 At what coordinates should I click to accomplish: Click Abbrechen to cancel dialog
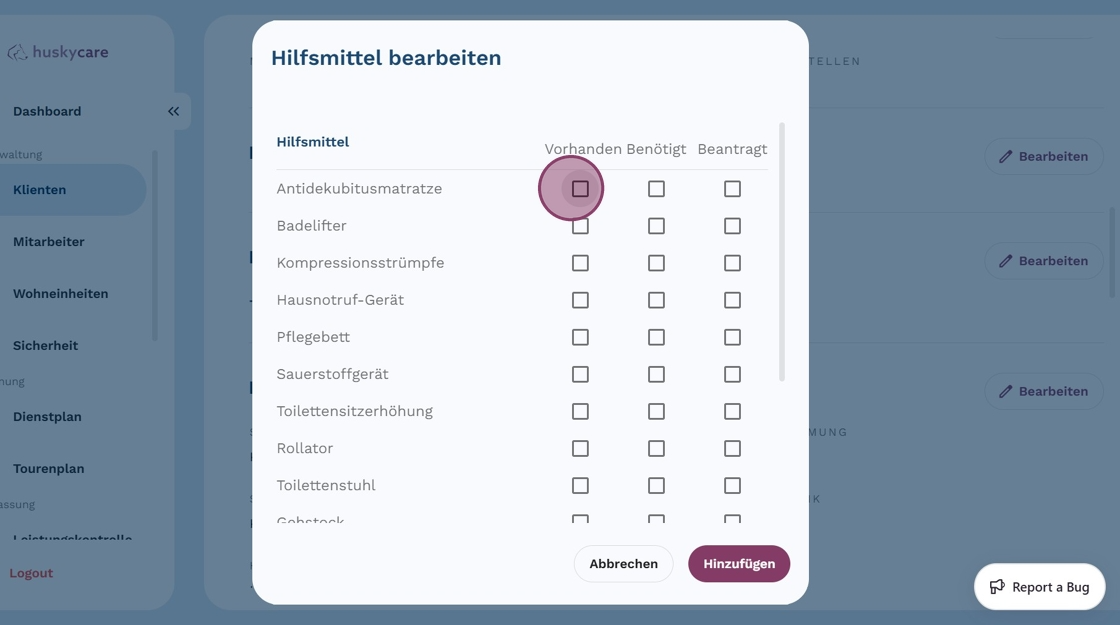623,564
